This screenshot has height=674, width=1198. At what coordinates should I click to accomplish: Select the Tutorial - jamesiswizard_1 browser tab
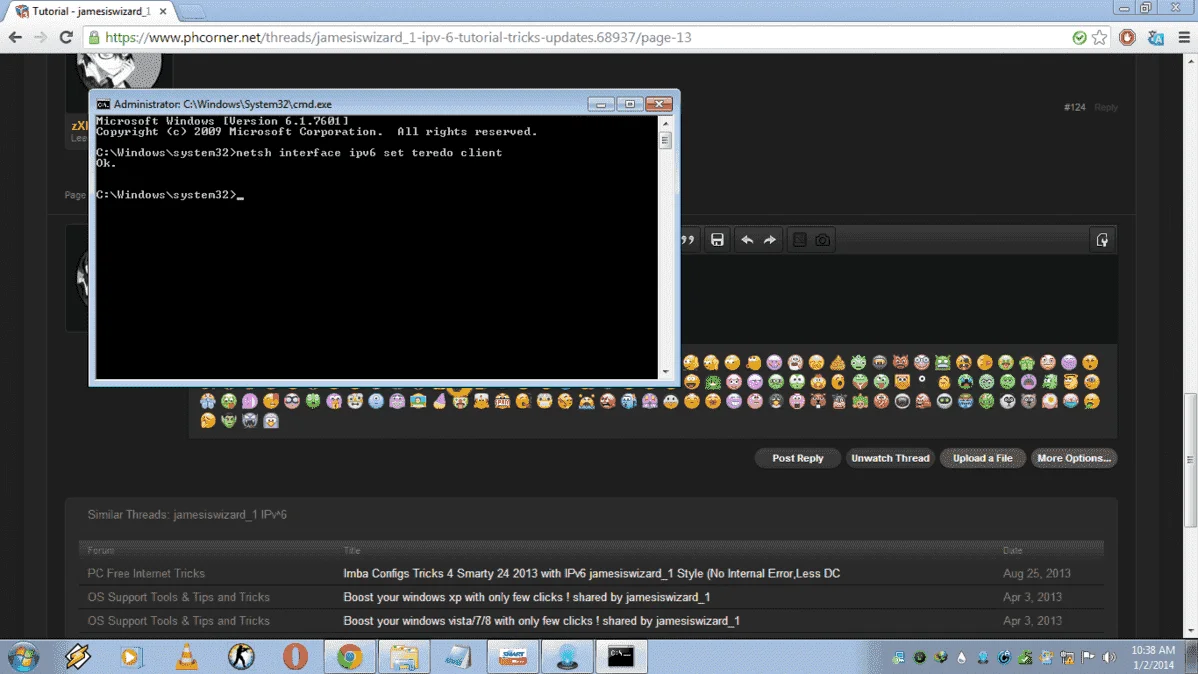pos(90,11)
